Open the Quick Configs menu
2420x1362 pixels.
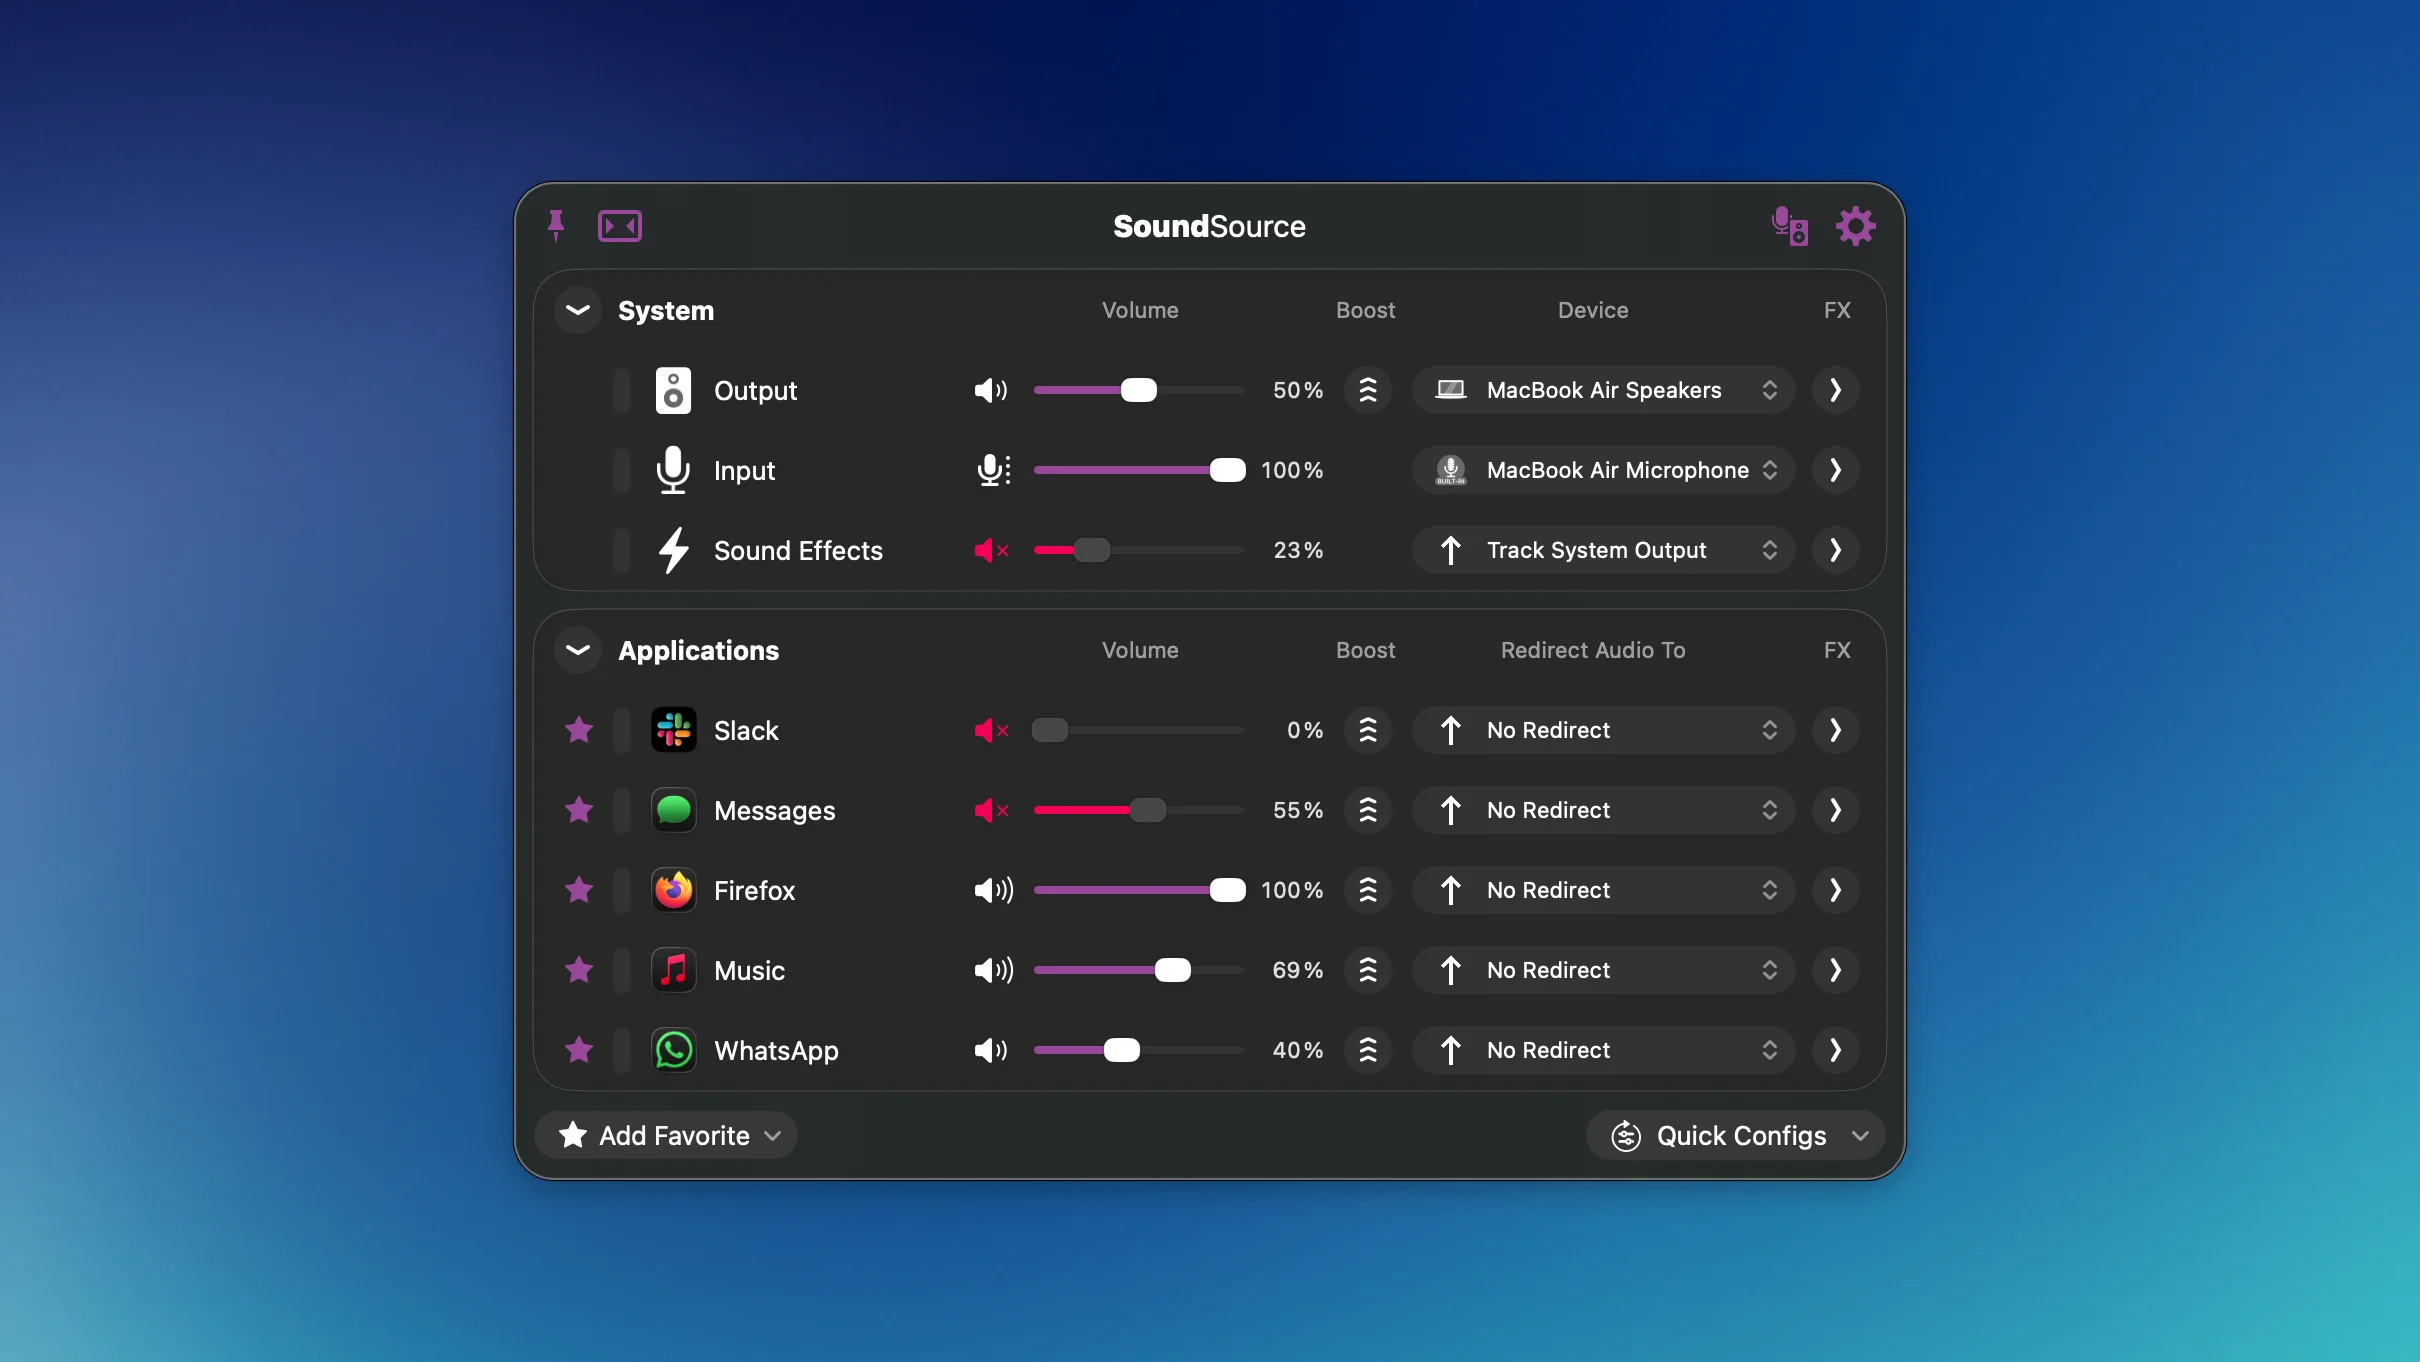(x=1735, y=1135)
